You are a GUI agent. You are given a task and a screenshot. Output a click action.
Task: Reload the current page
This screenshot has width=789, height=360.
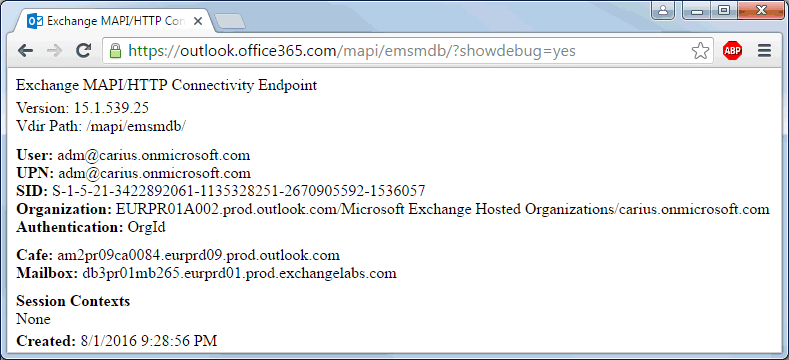click(83, 50)
